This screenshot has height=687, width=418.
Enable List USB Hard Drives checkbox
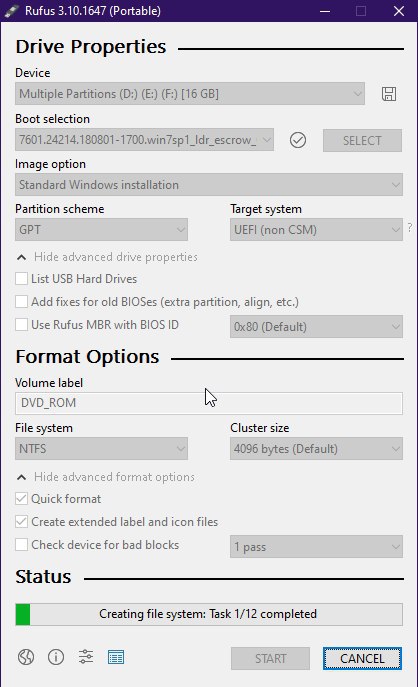tap(21, 279)
